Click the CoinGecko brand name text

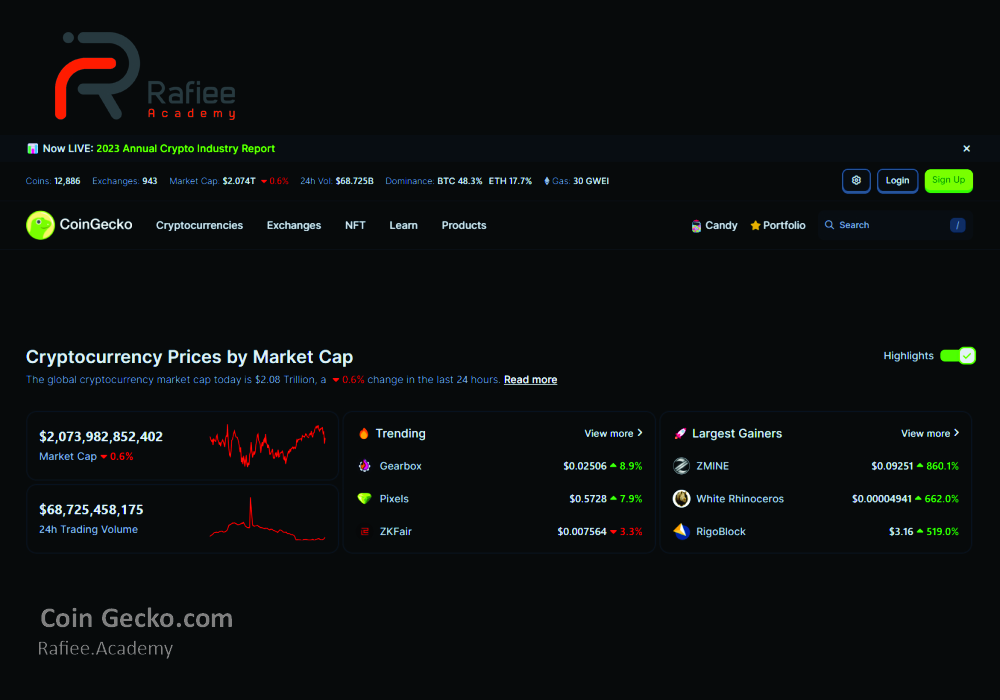96,224
